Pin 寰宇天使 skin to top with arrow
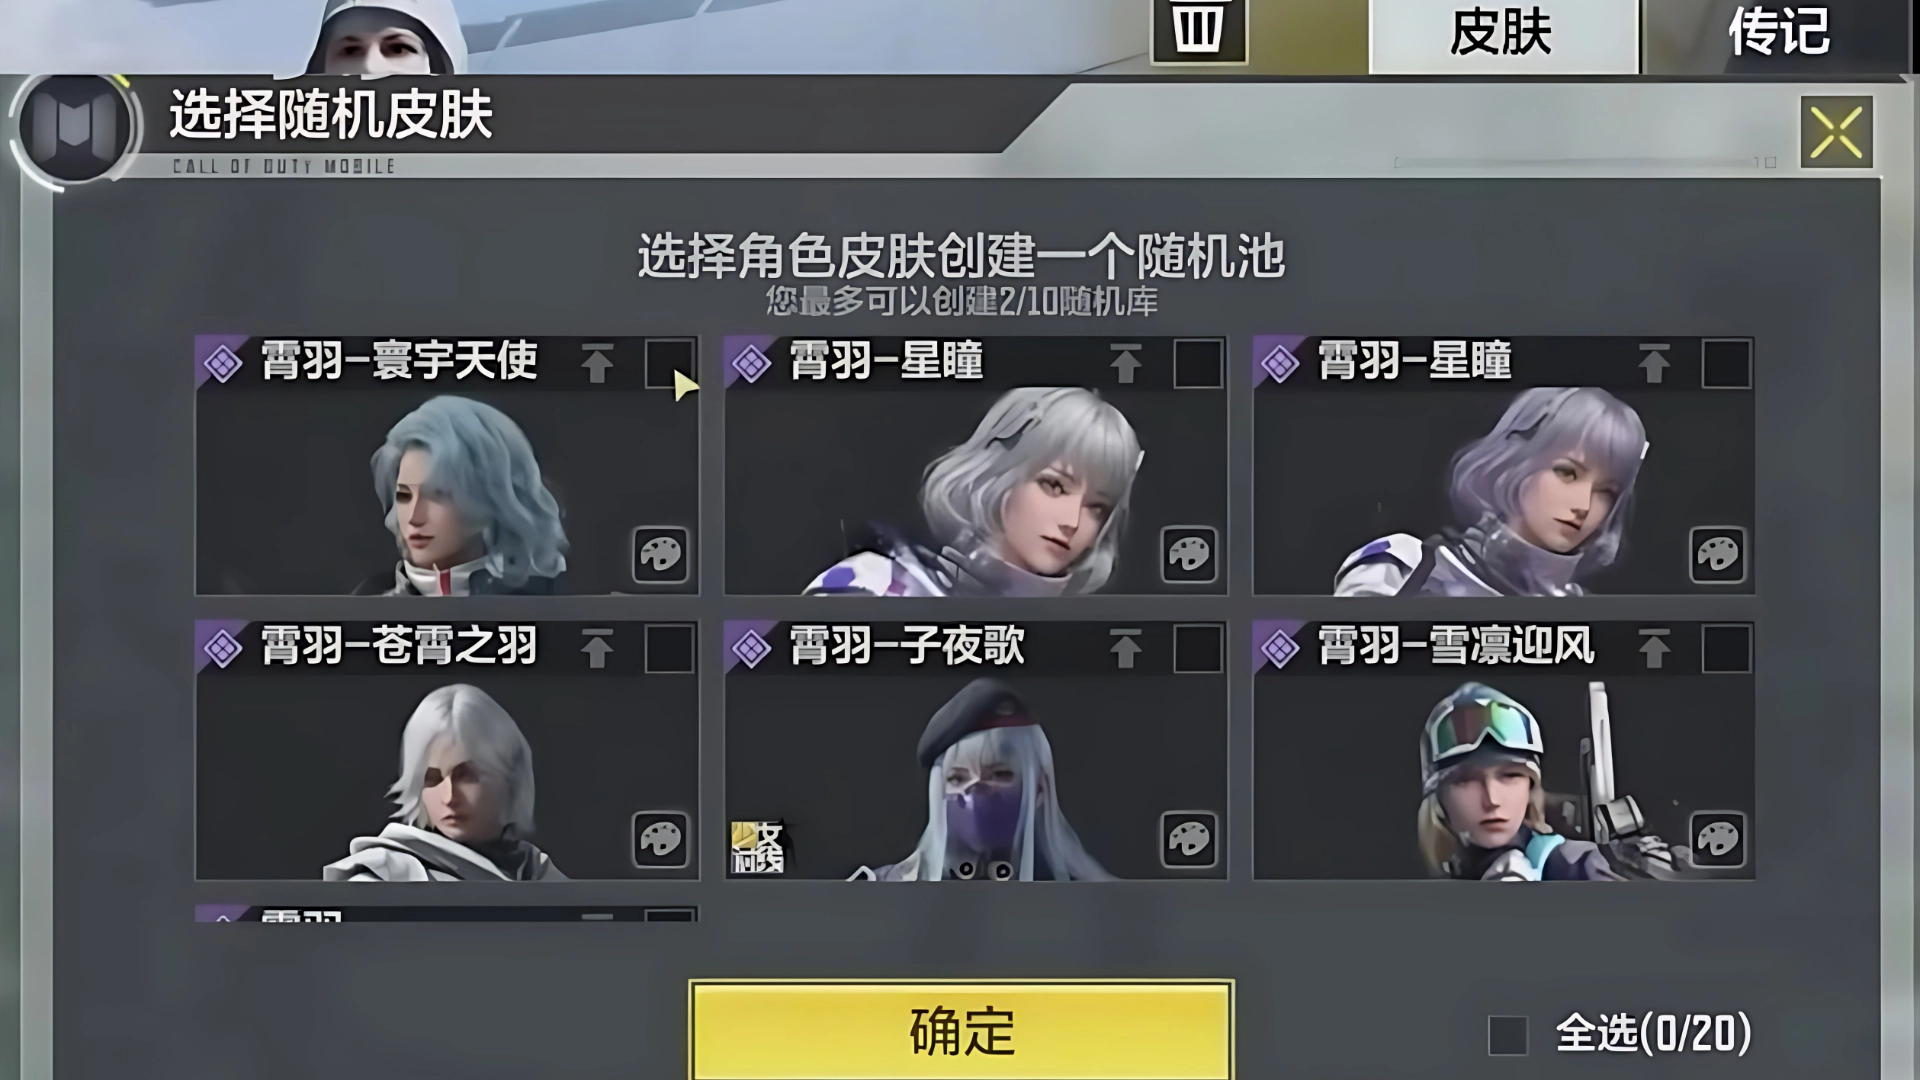 tap(597, 363)
